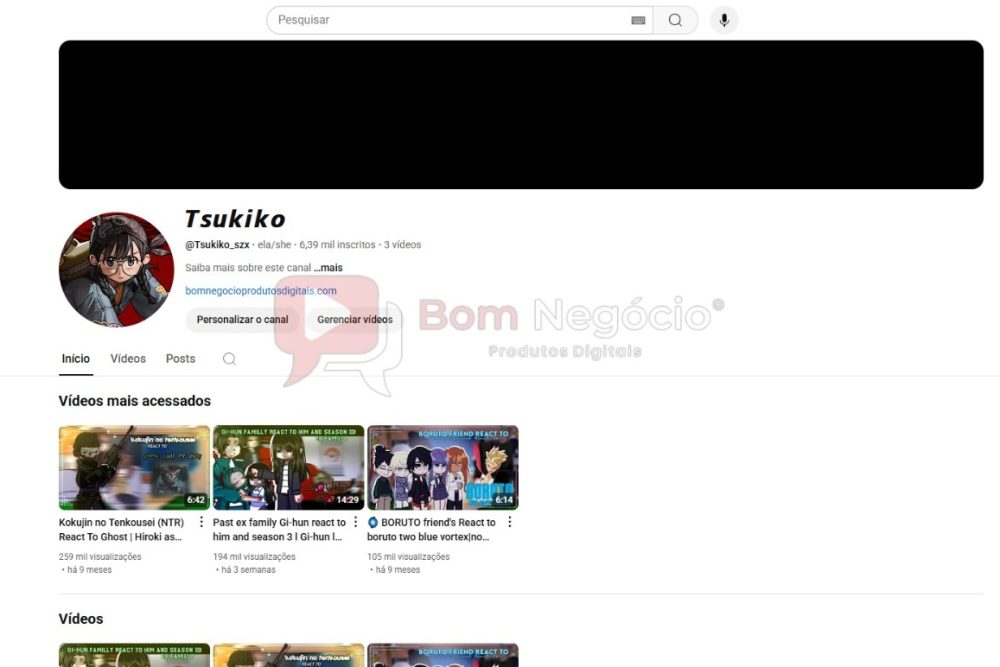Click the Vídeos mais acessados heading
1000x667 pixels.
point(135,401)
